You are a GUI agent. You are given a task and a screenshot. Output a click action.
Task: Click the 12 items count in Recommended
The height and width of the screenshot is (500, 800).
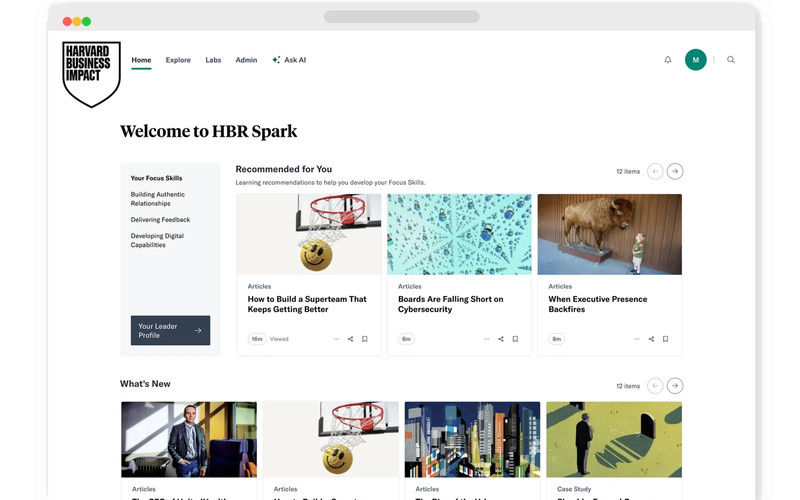click(x=628, y=171)
